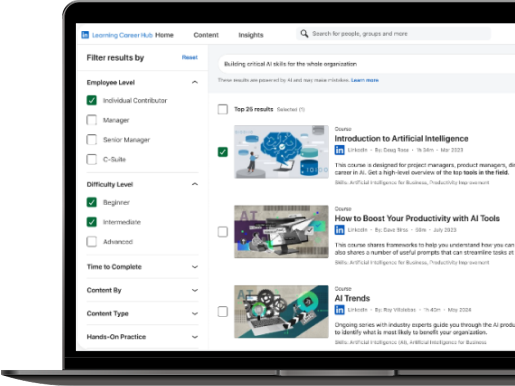Viewport: 515px width, 386px height.
Task: Click LinkedIn icon under AI Trends
Action: pos(339,310)
